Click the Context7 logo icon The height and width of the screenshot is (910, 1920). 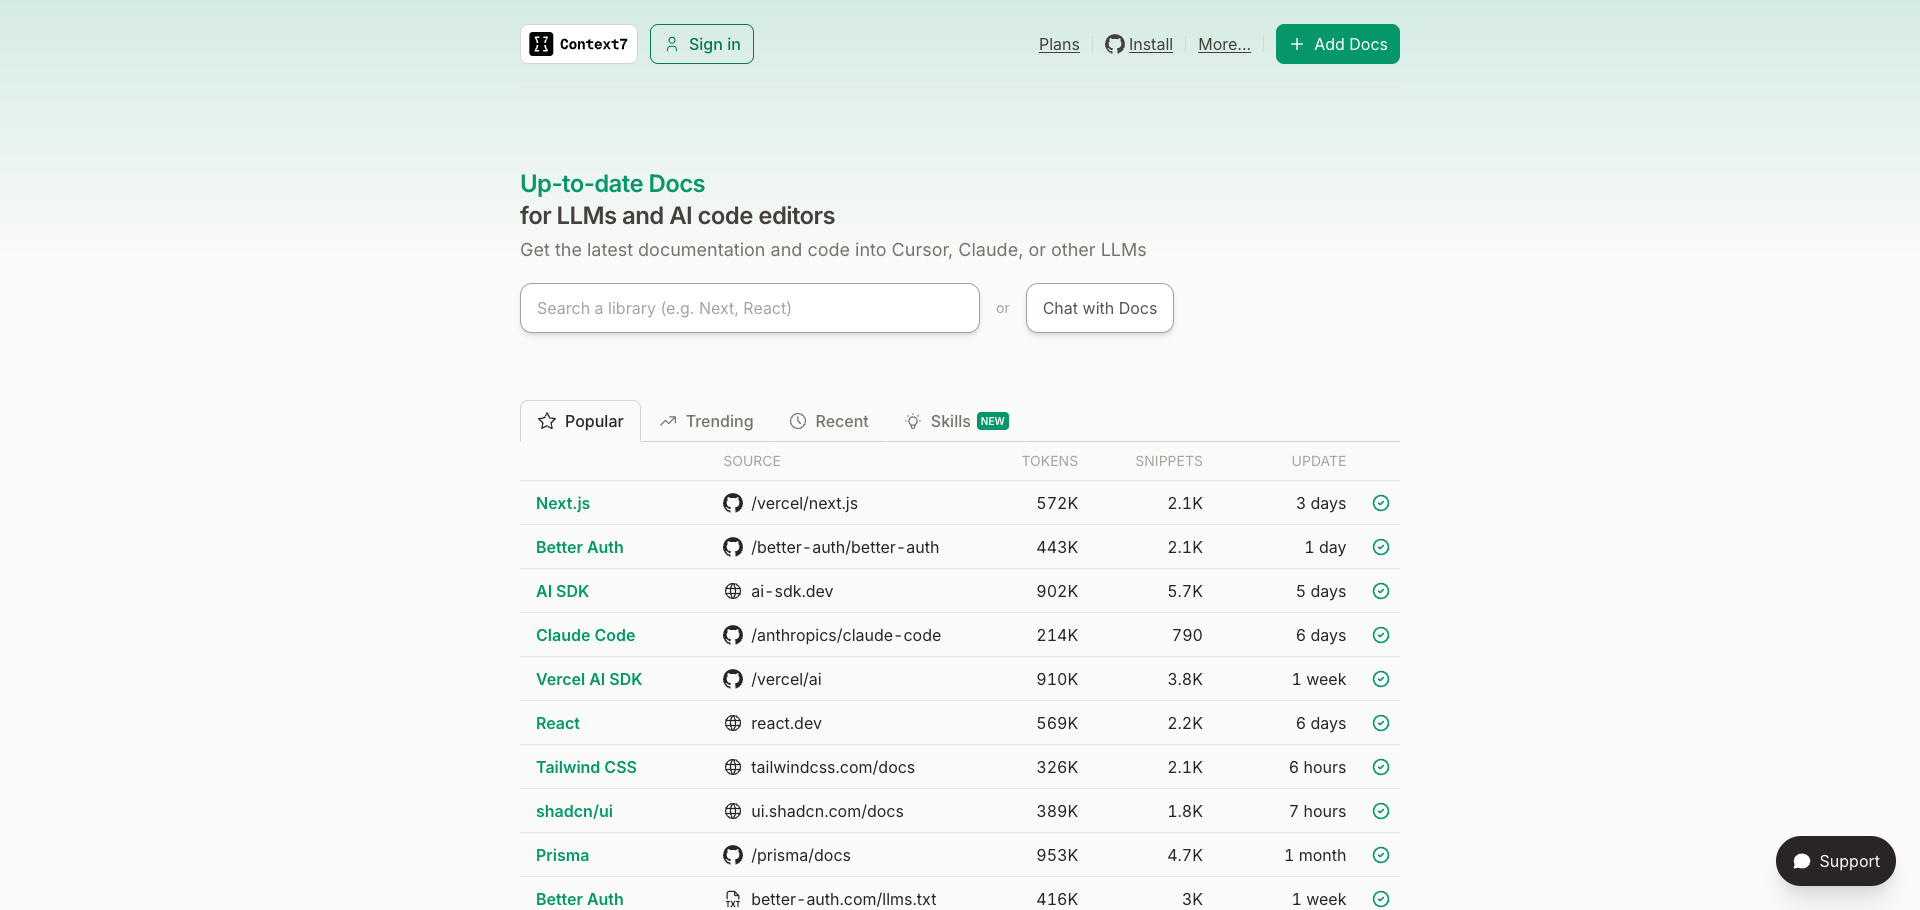point(541,44)
